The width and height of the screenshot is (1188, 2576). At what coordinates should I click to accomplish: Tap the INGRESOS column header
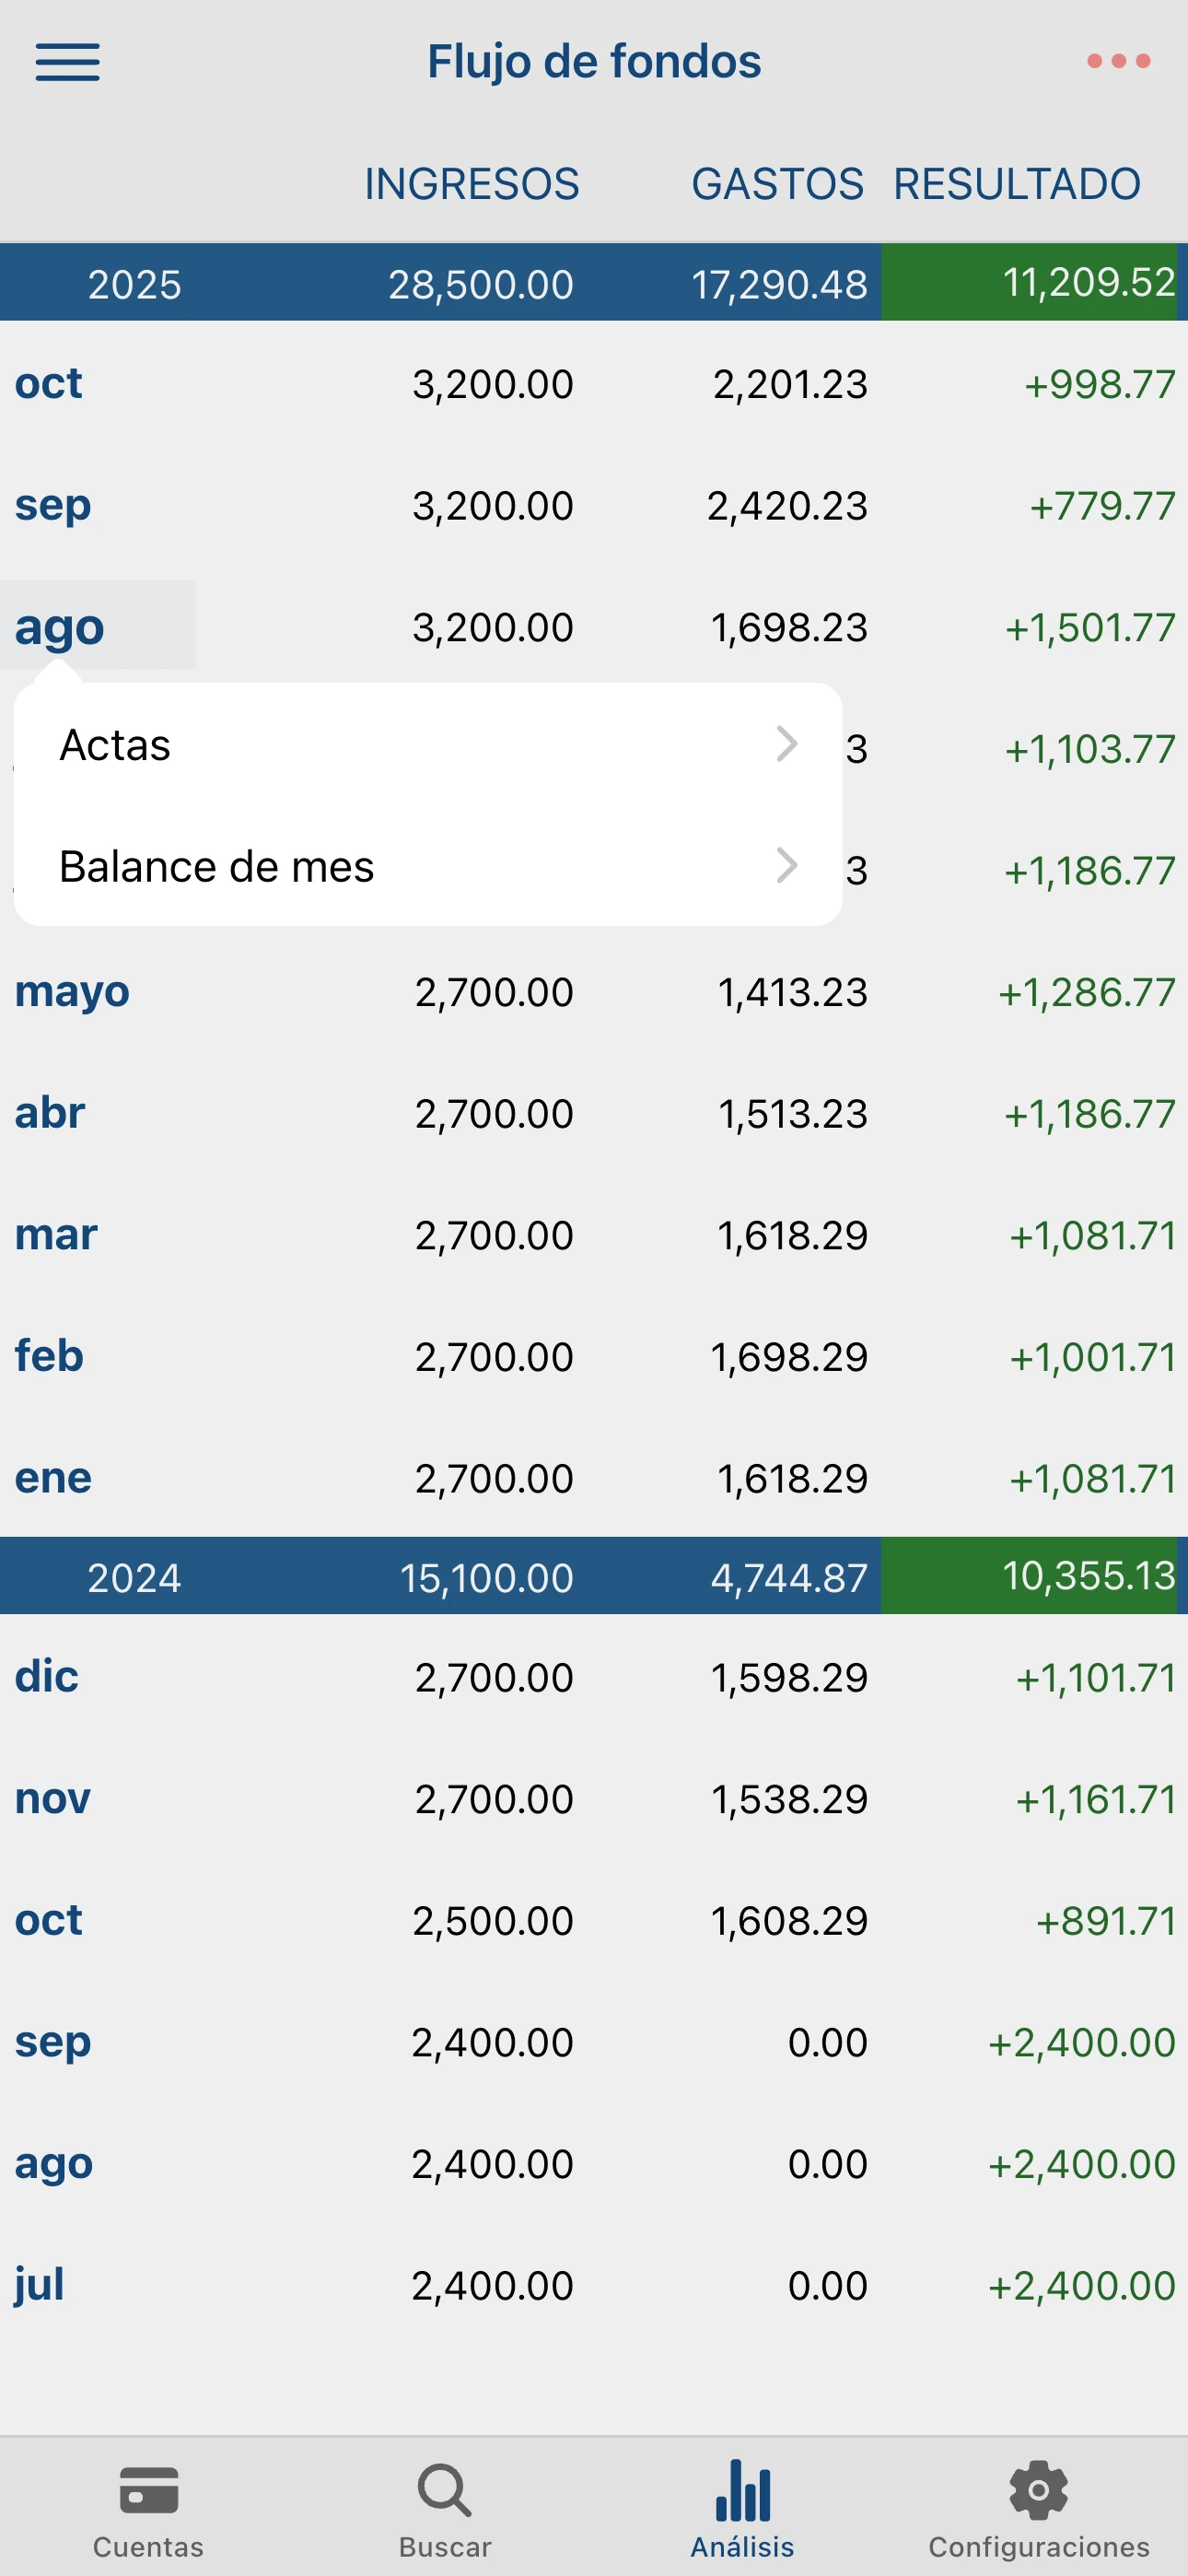pos(471,184)
